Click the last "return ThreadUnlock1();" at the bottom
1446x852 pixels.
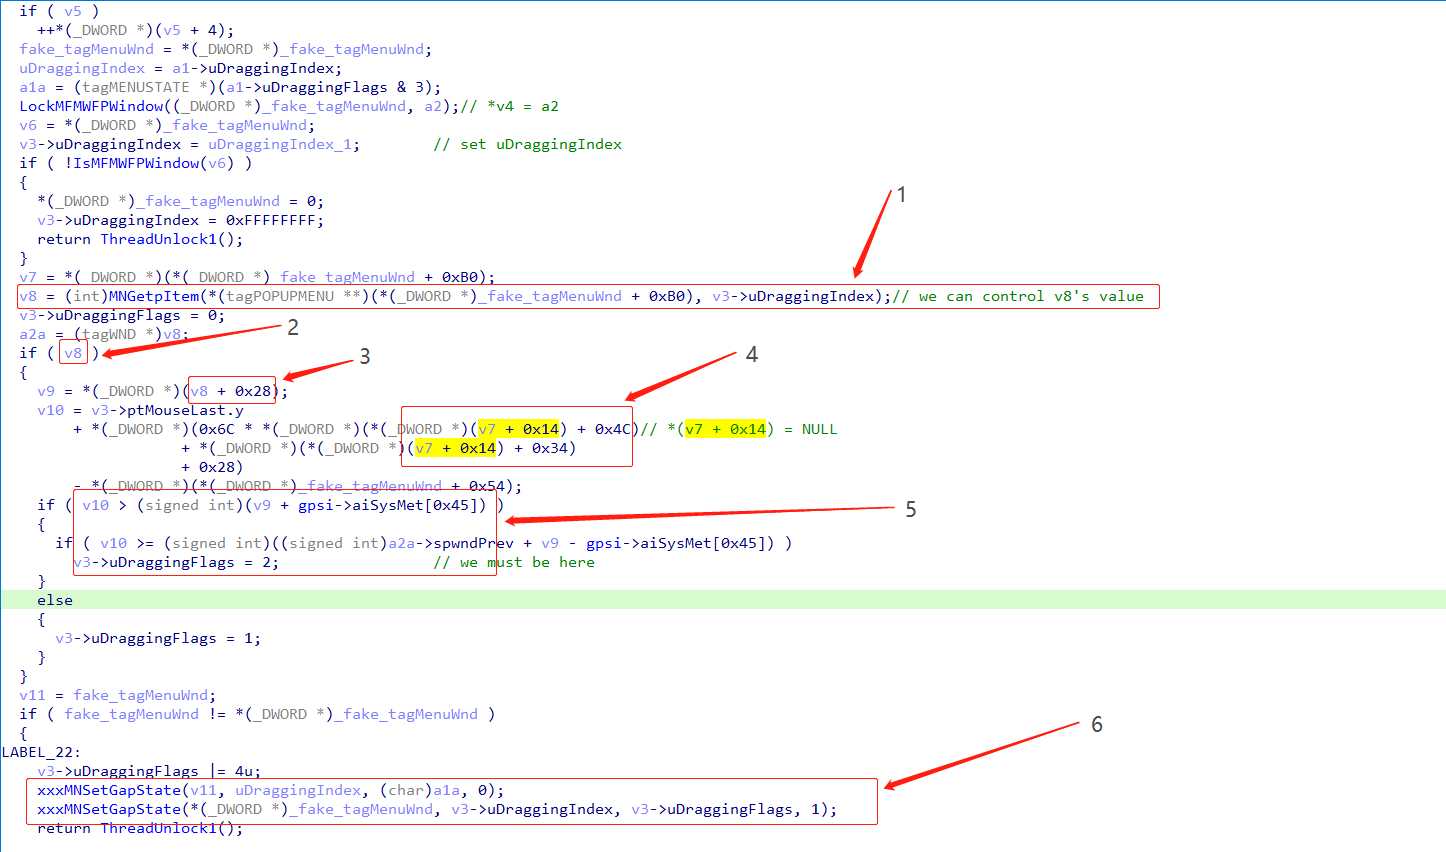click(140, 828)
